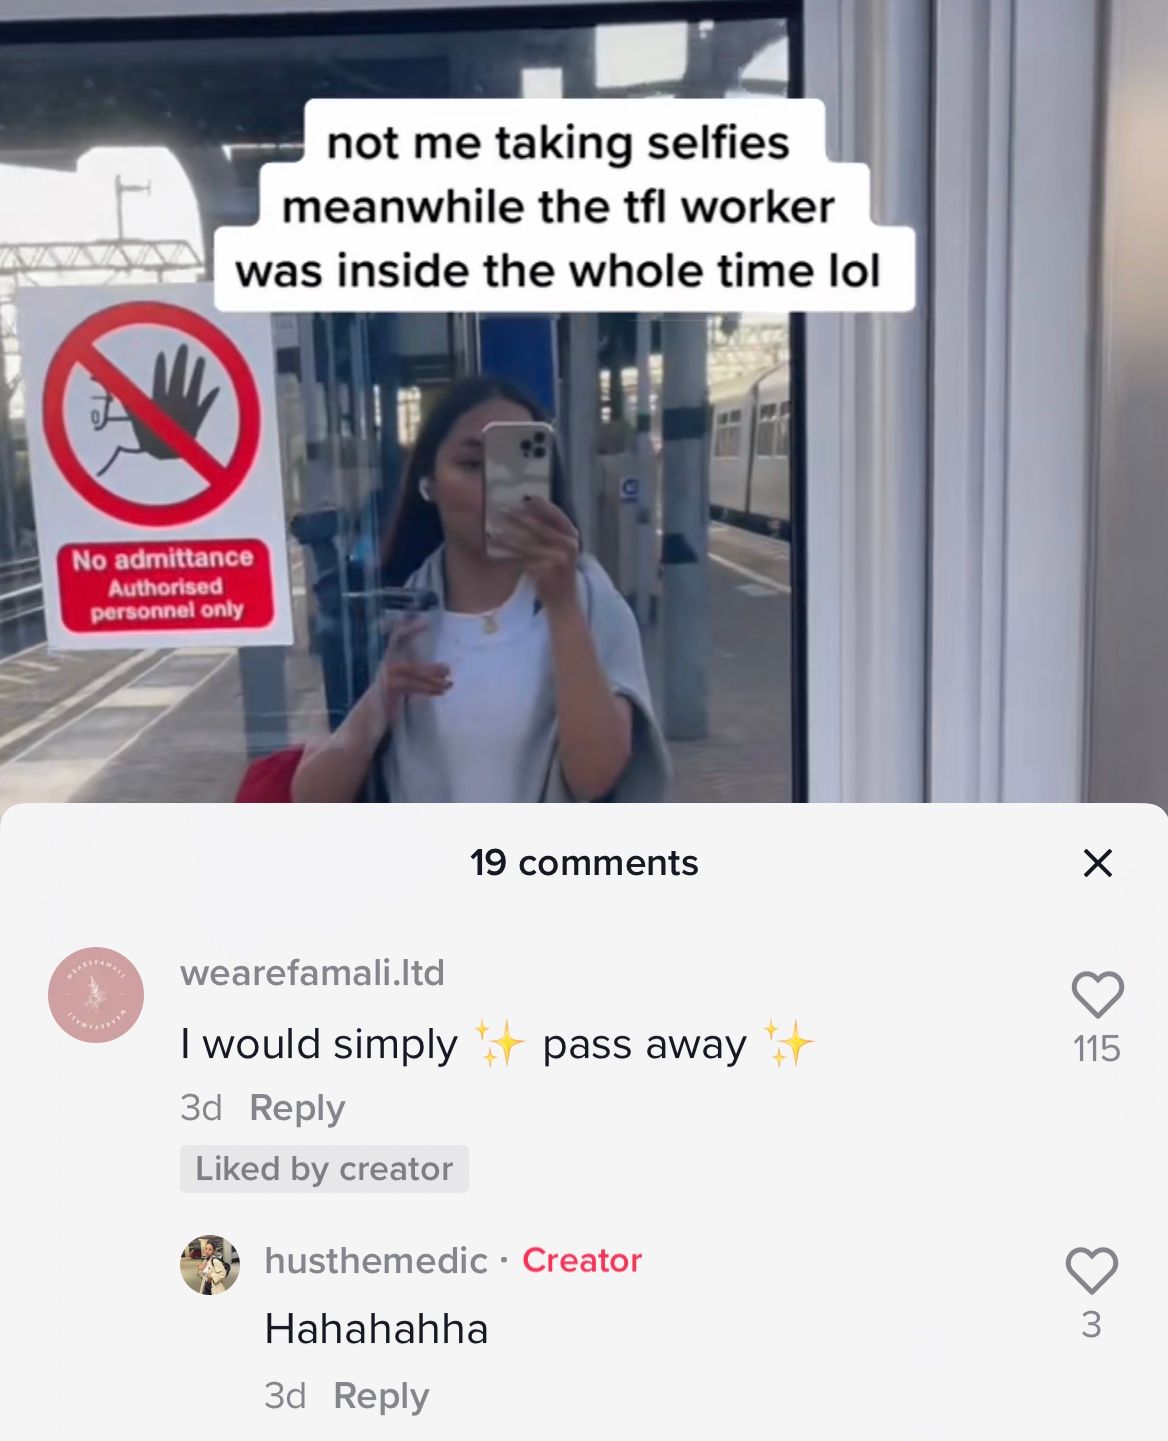Image resolution: width=1168 pixels, height=1441 pixels.
Task: Tap the video above the comments
Action: (584, 400)
